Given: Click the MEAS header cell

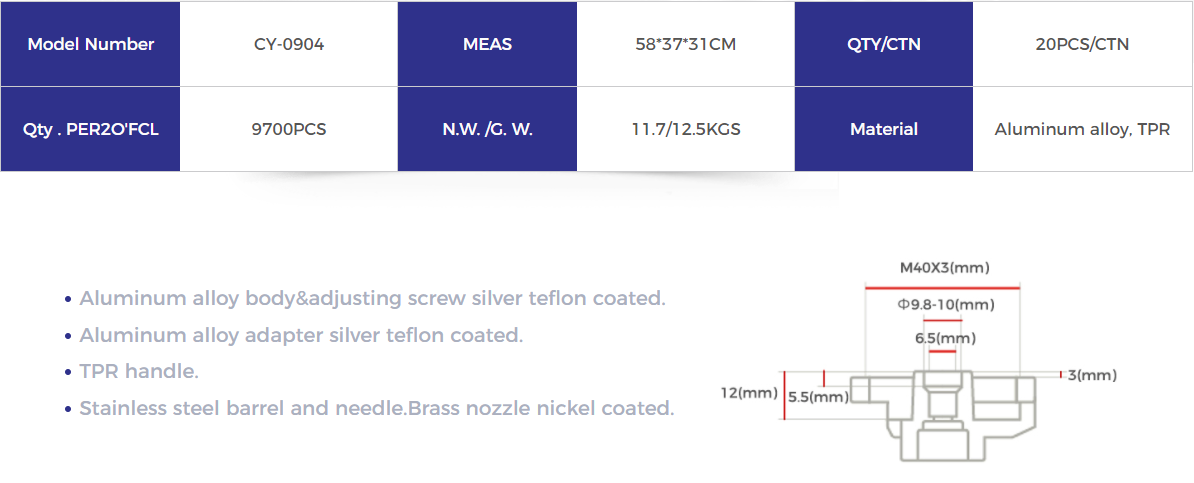Looking at the screenshot, I should point(487,44).
